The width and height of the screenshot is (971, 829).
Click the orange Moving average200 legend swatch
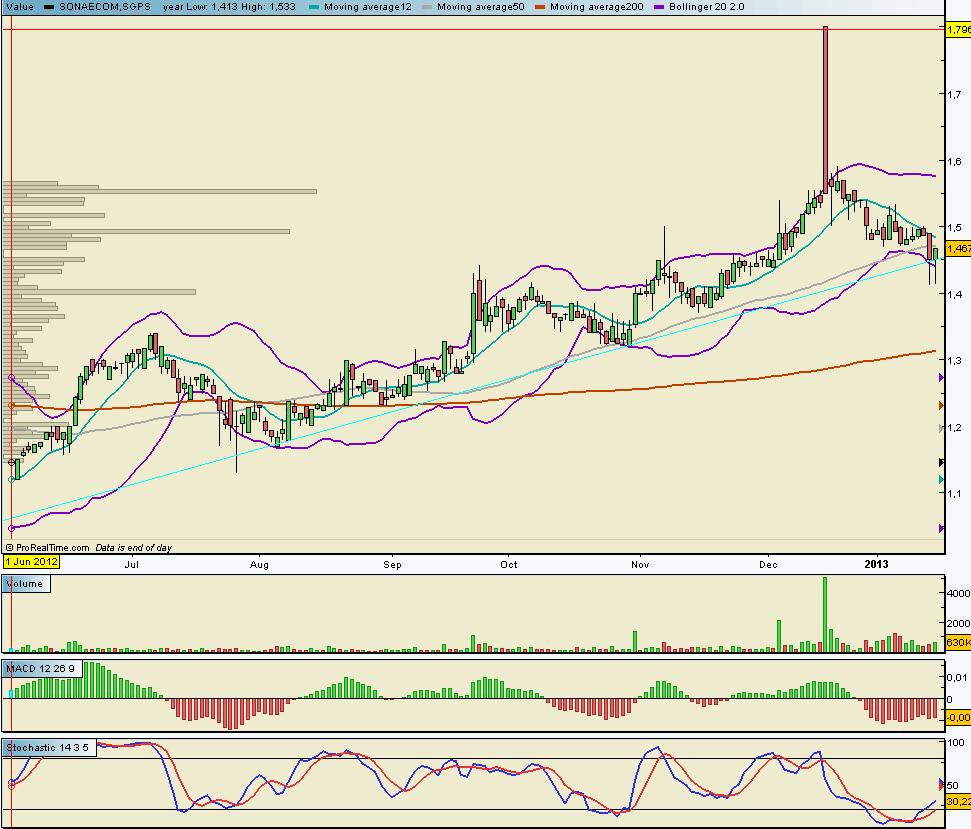click(540, 7)
